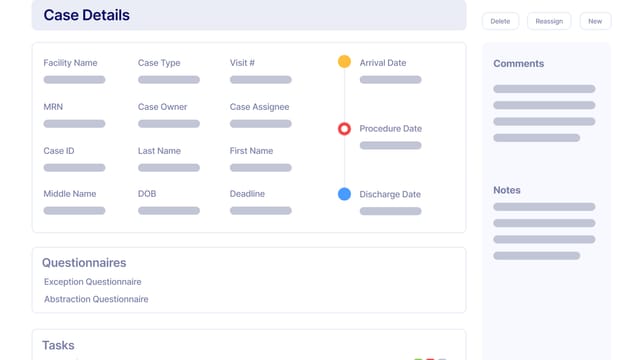
Task: Click the Case Assignee label
Action: [x=259, y=107]
